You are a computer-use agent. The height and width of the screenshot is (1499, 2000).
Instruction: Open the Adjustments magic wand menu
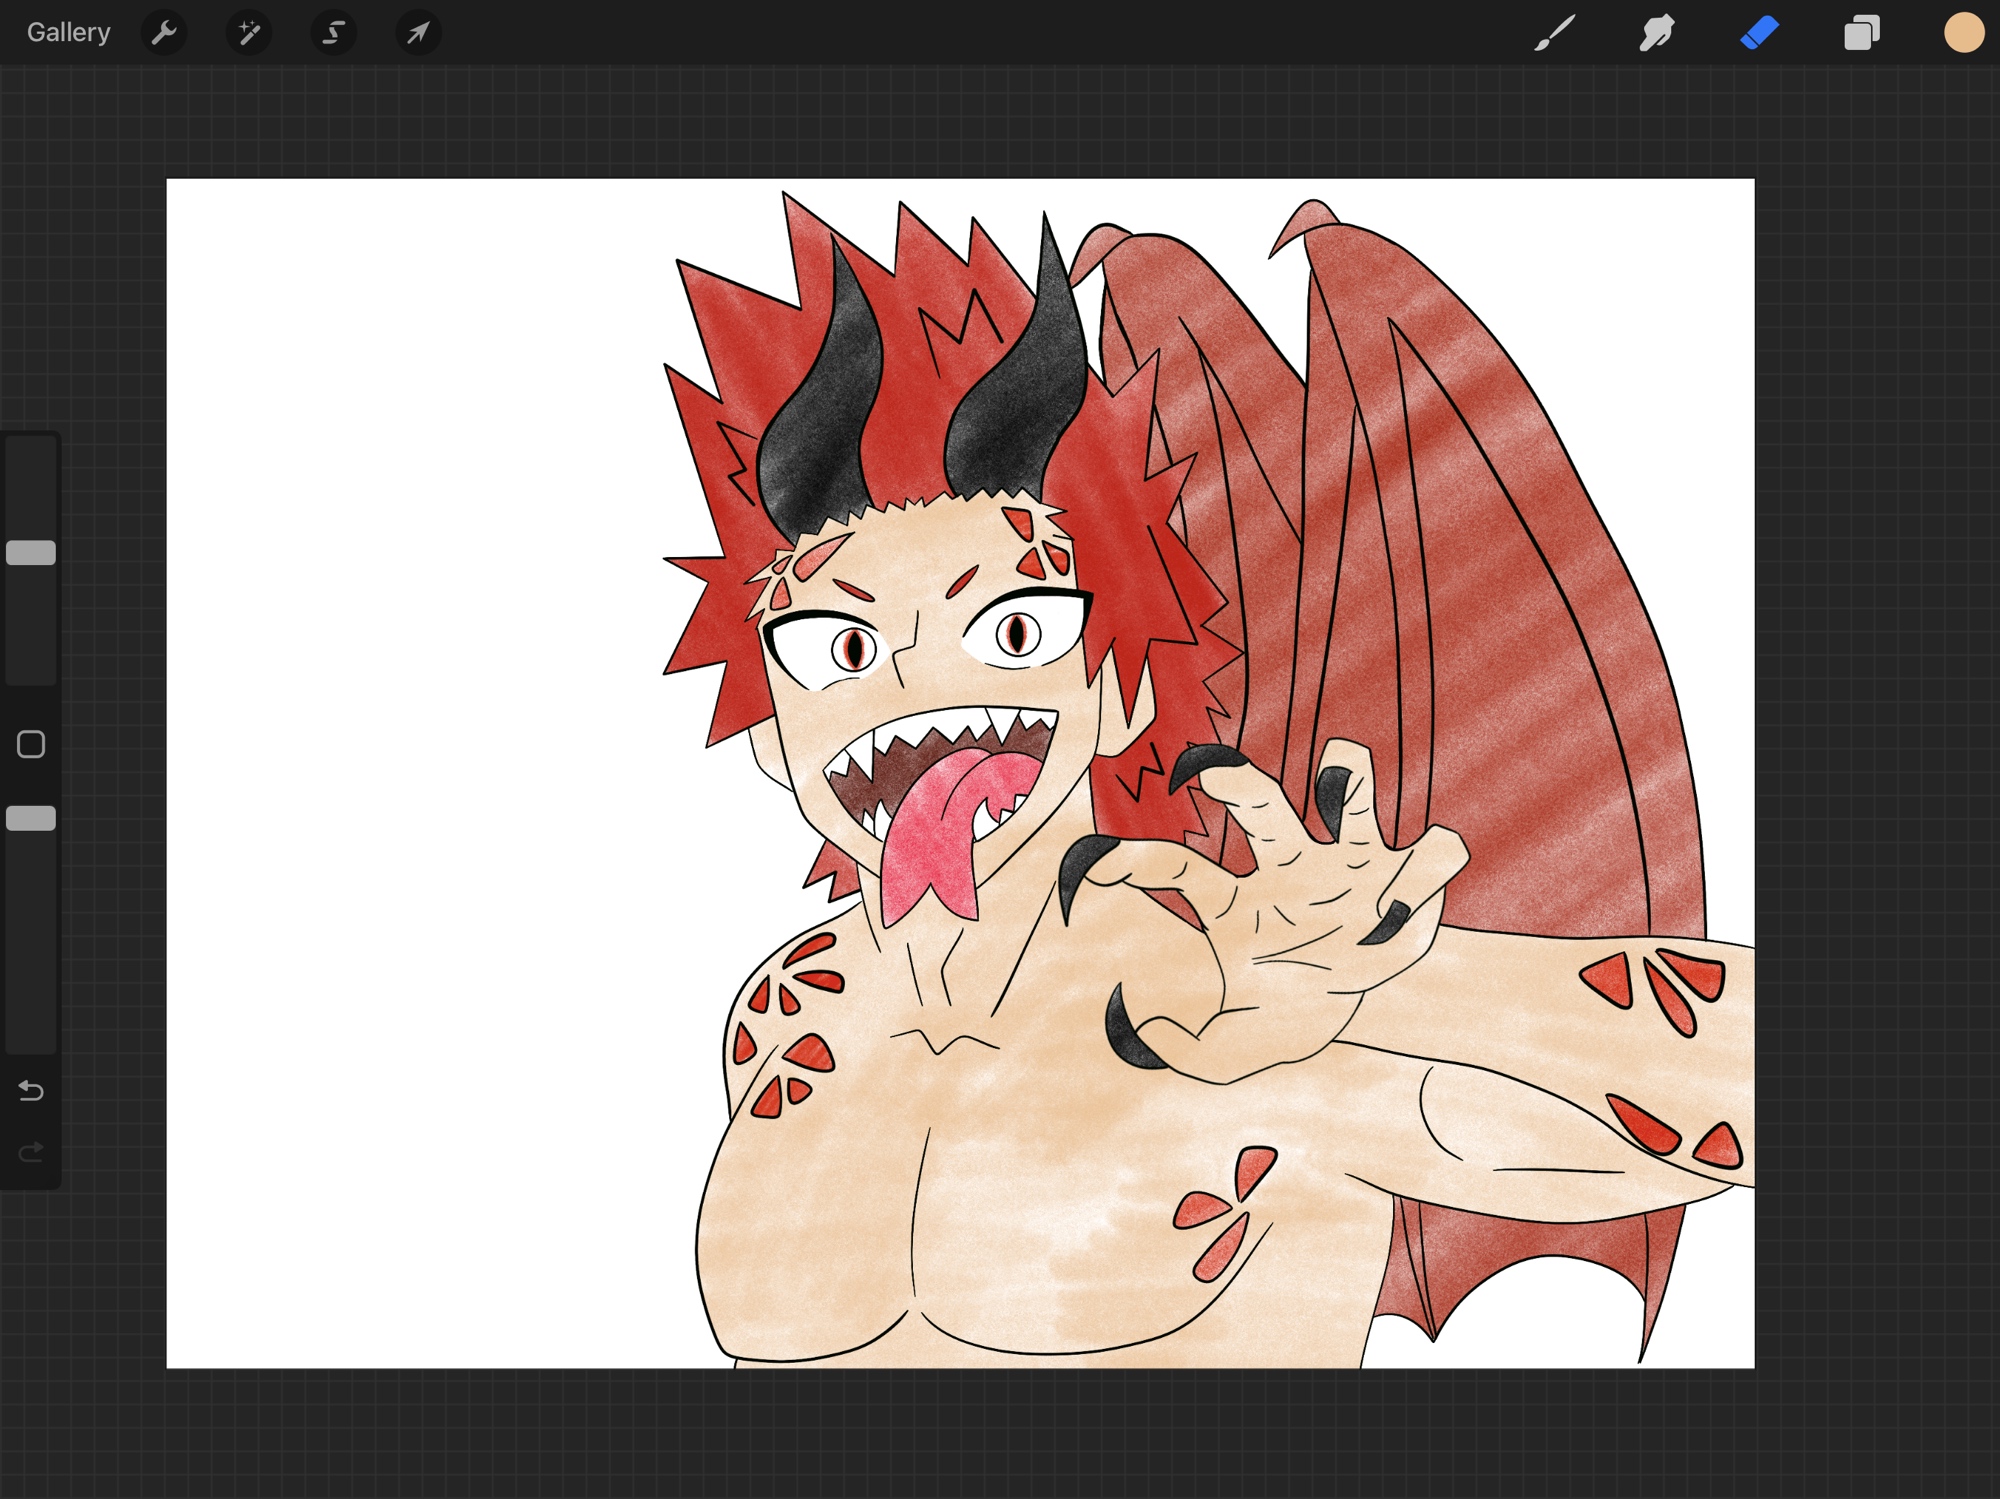[x=249, y=33]
